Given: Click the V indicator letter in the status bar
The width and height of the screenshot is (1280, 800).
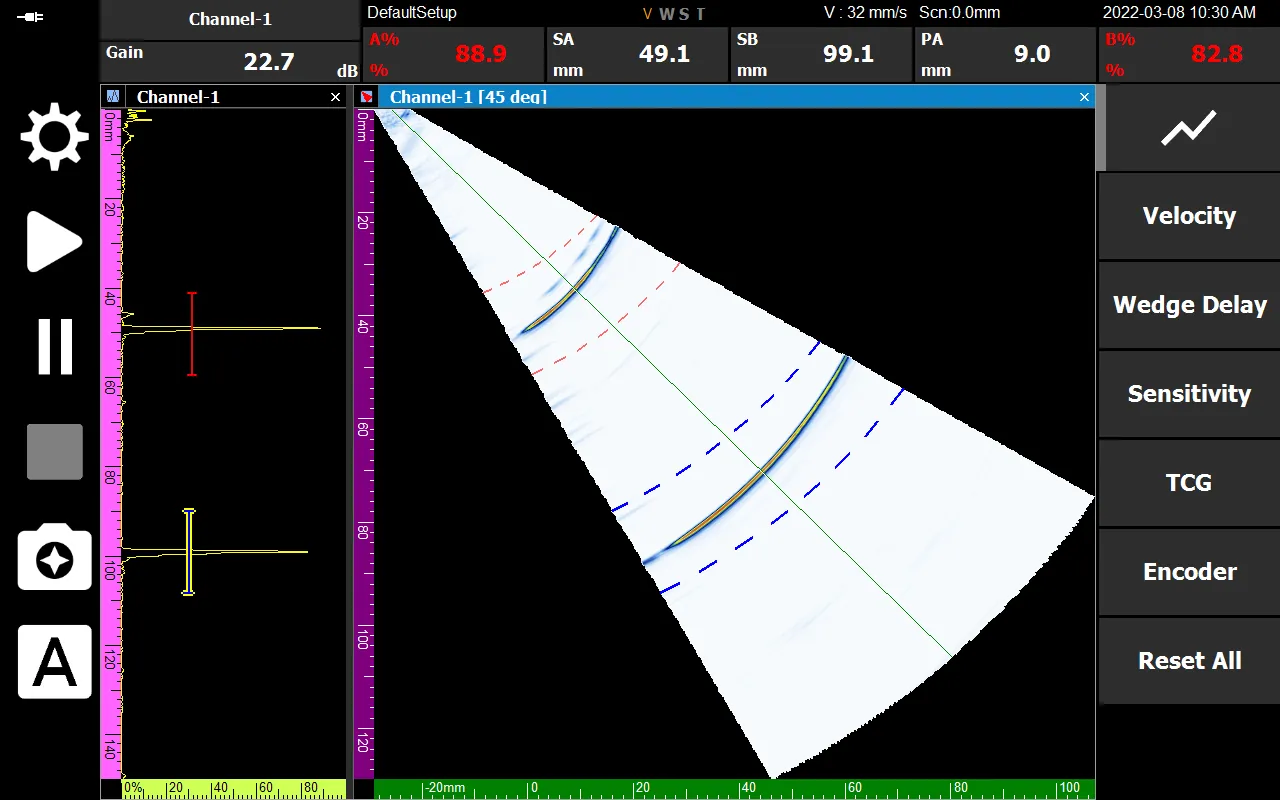Looking at the screenshot, I should point(647,14).
